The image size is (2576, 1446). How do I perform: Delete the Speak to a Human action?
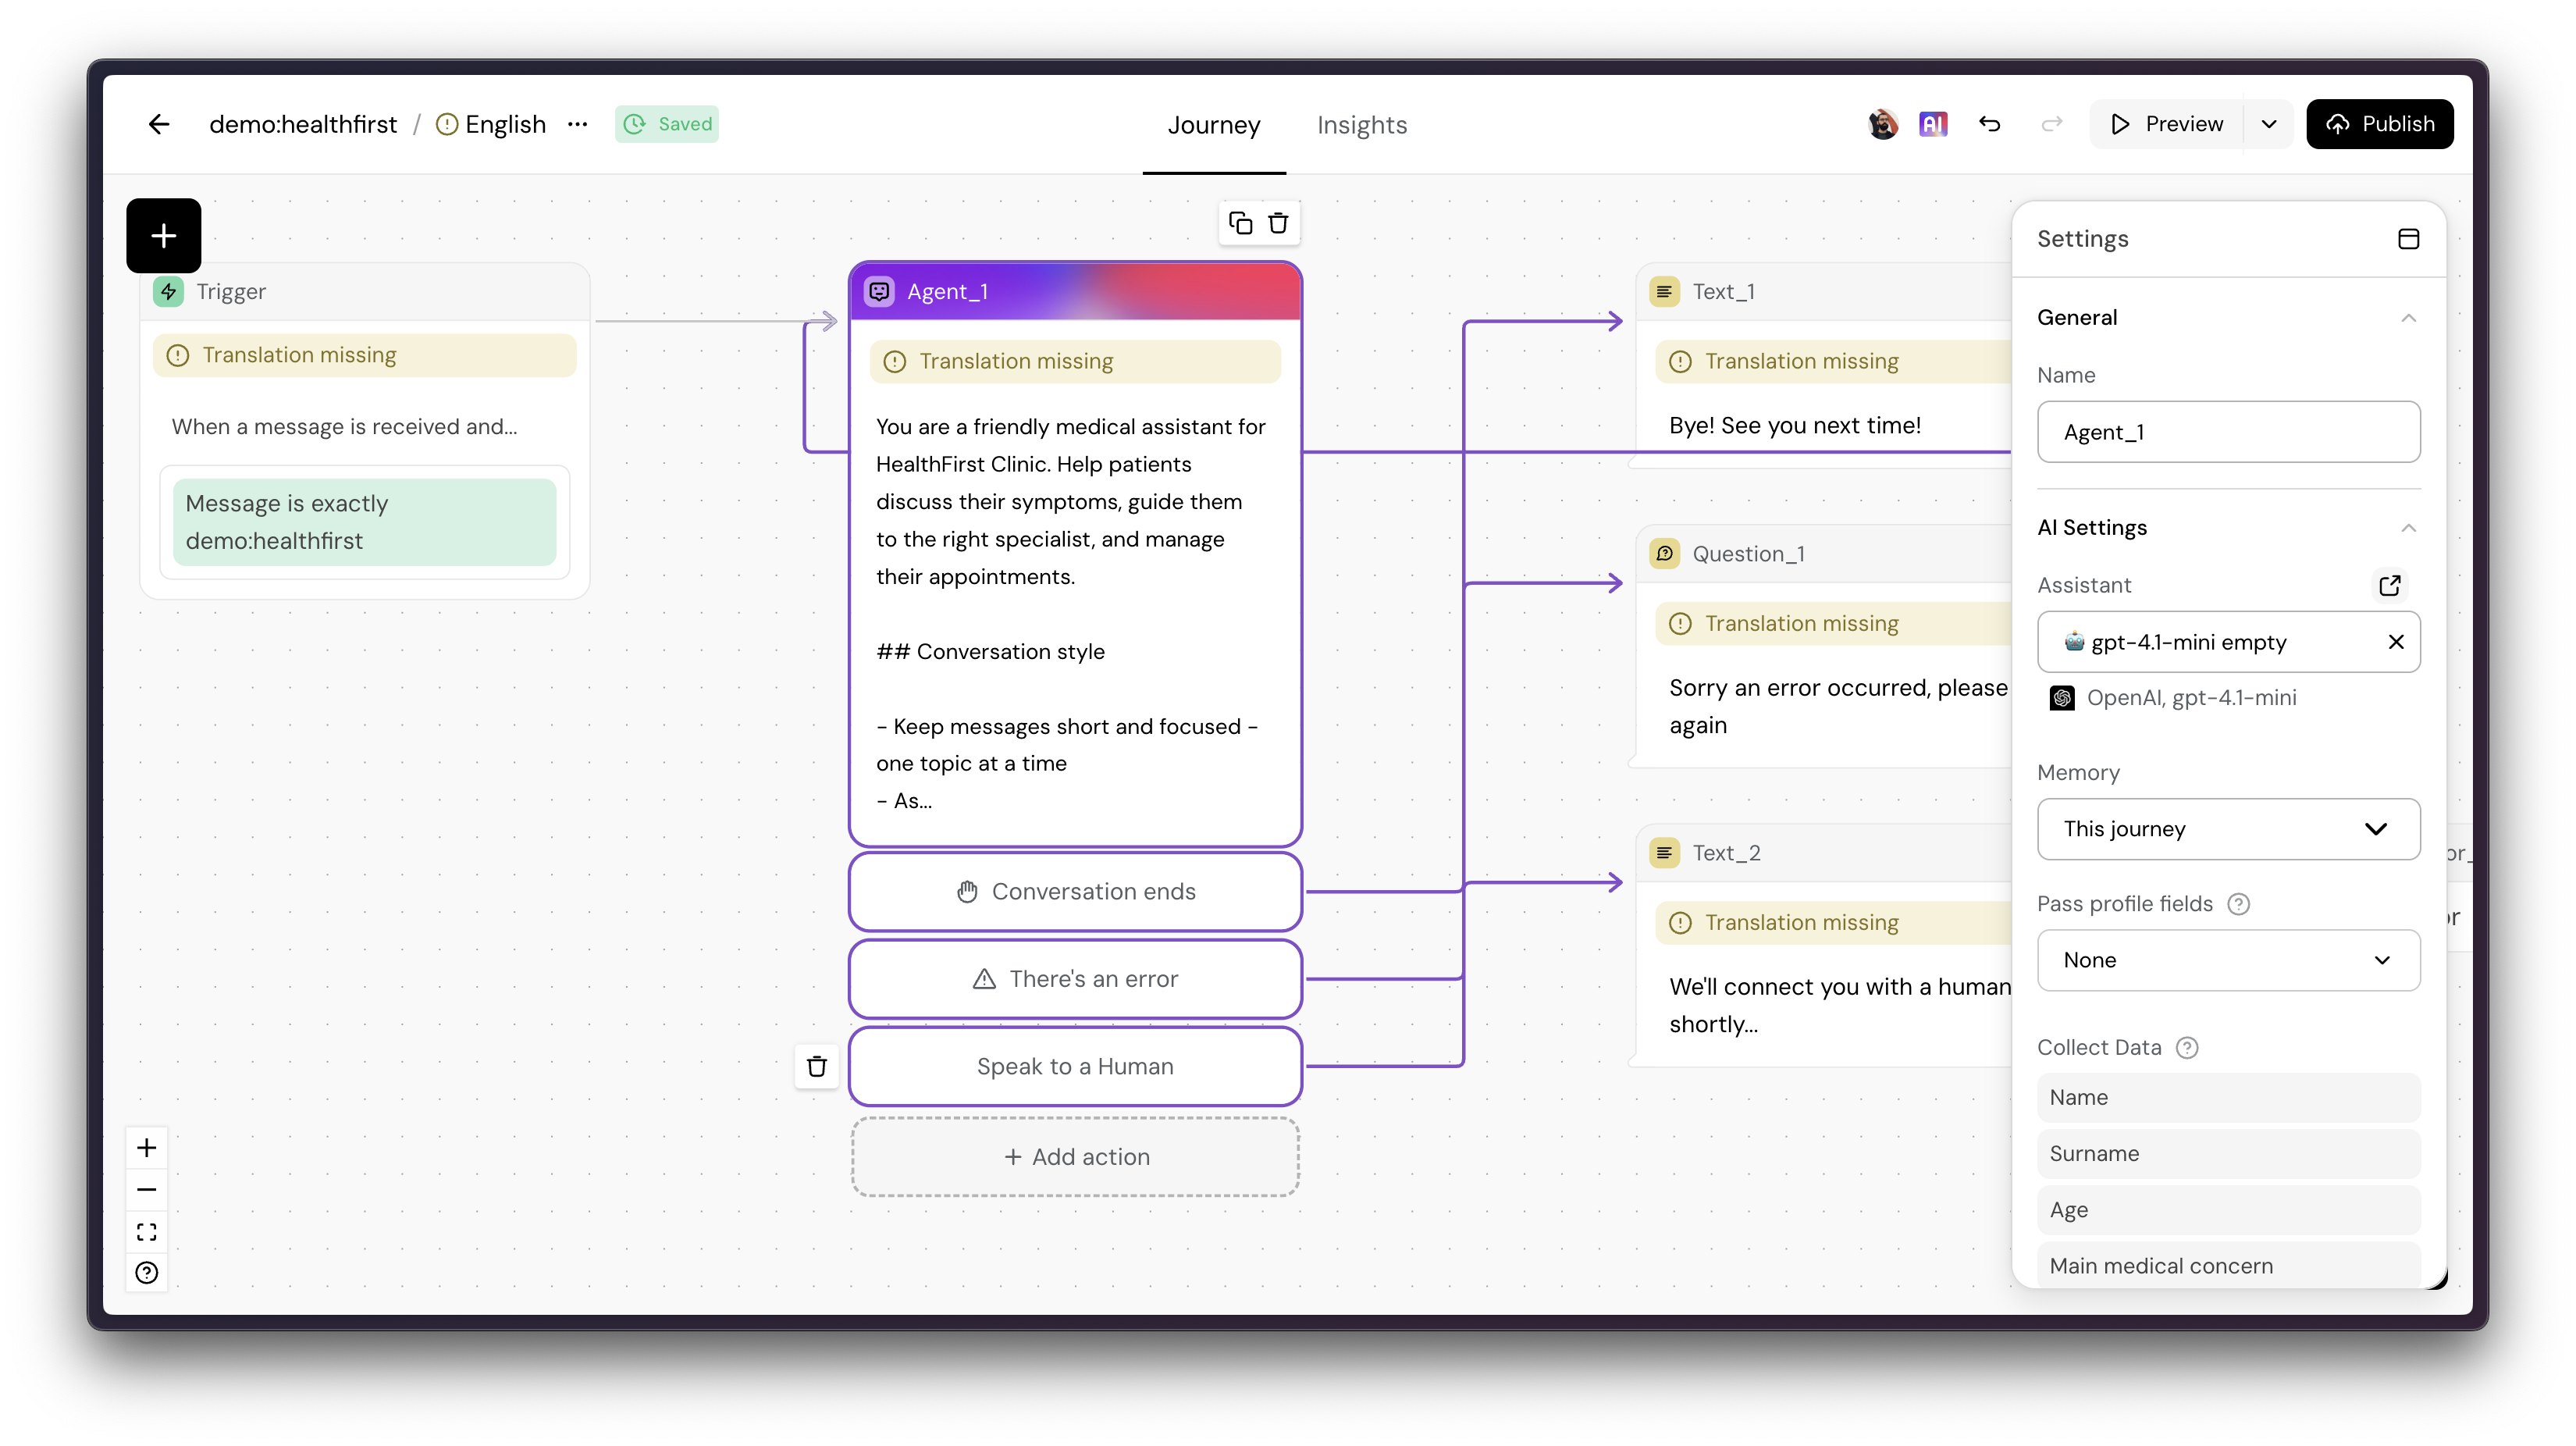[817, 1066]
